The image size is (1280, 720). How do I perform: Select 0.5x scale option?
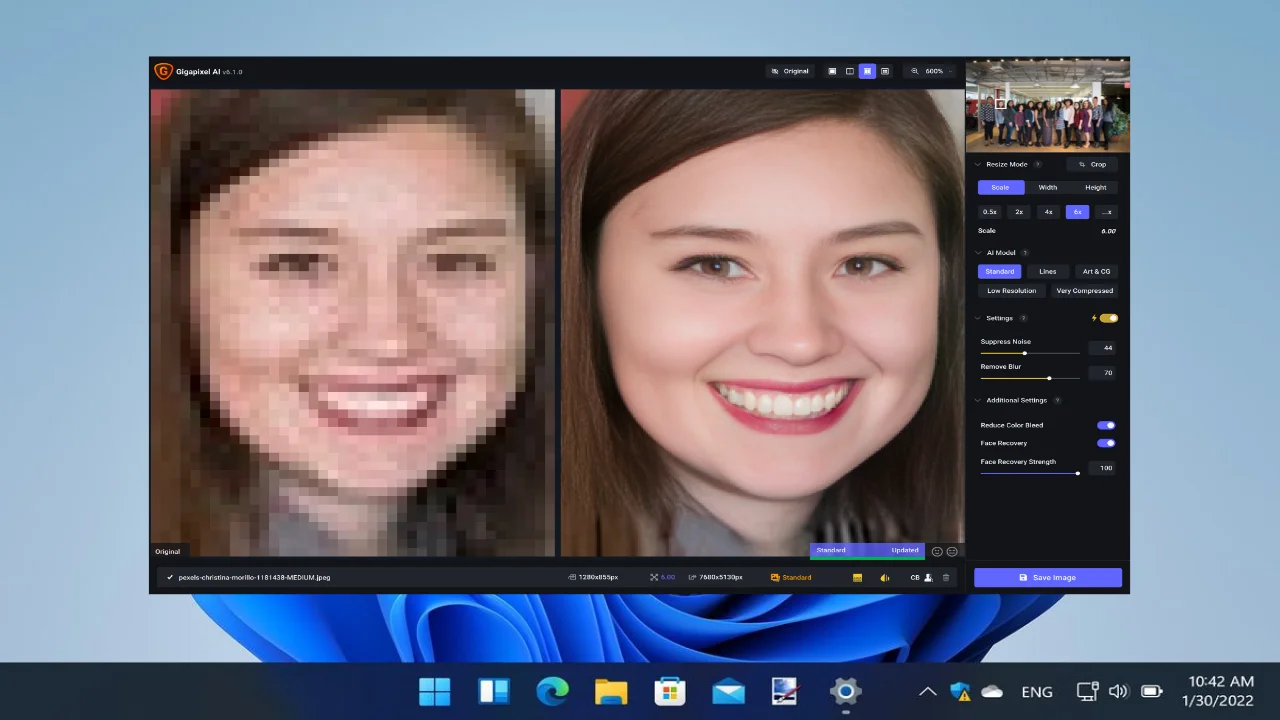click(990, 212)
